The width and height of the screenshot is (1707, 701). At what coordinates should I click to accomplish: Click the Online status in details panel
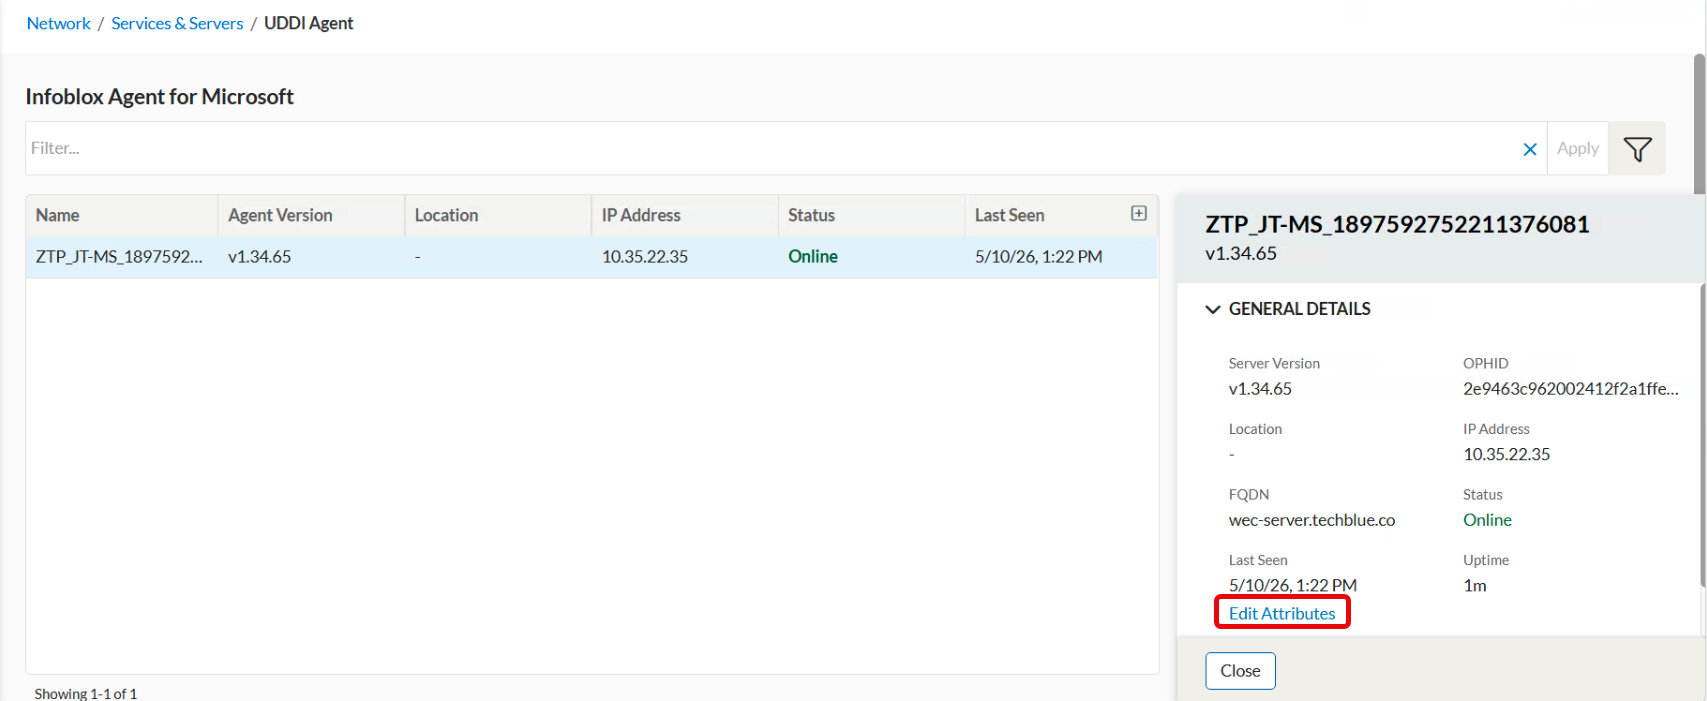(1487, 520)
